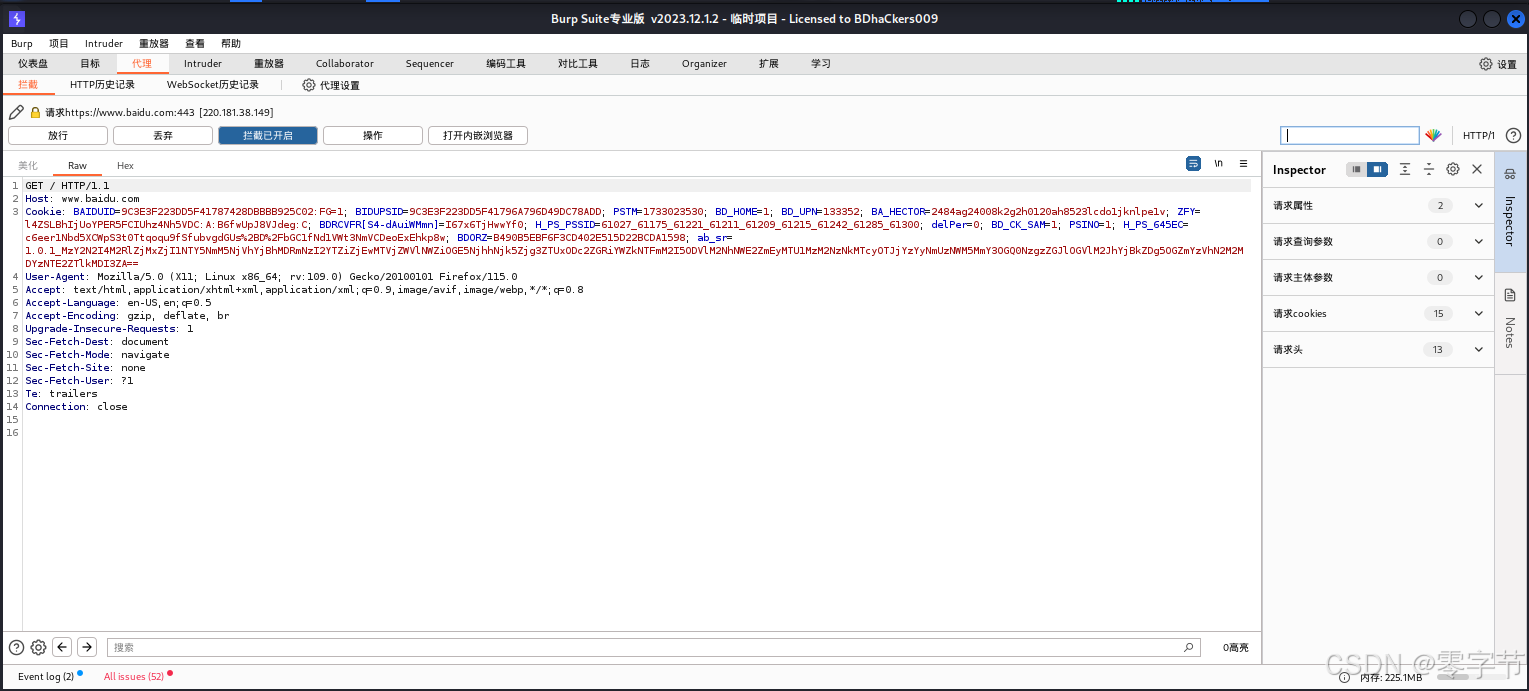Switch to 编码工具 tab
The image size is (1529, 691).
506,64
